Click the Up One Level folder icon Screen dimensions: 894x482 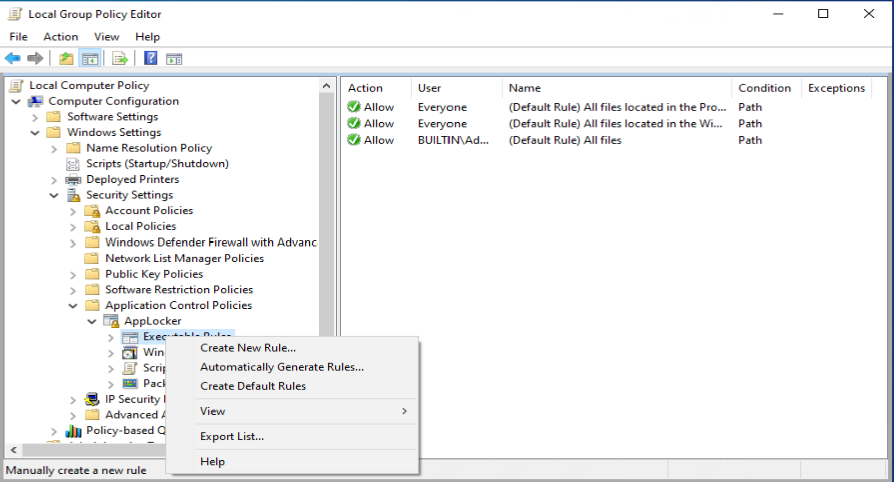tap(66, 58)
